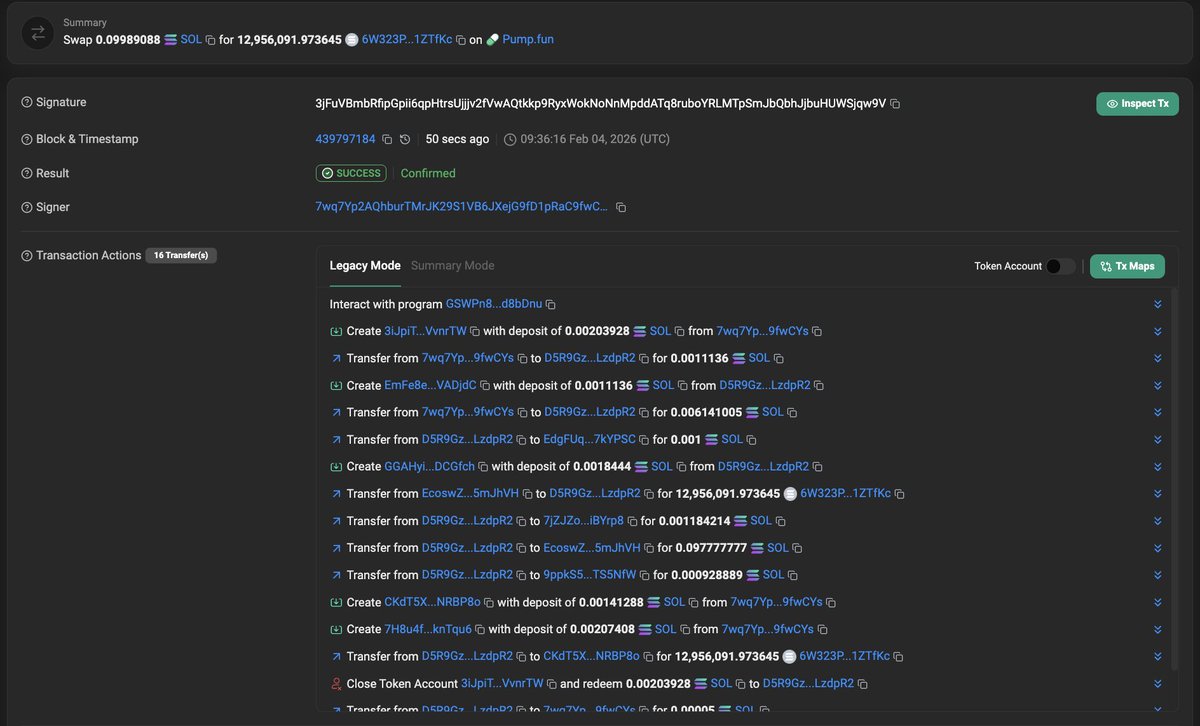
Task: Copy 3iJpiT...VvnrTW address in Create row
Action: click(475, 331)
